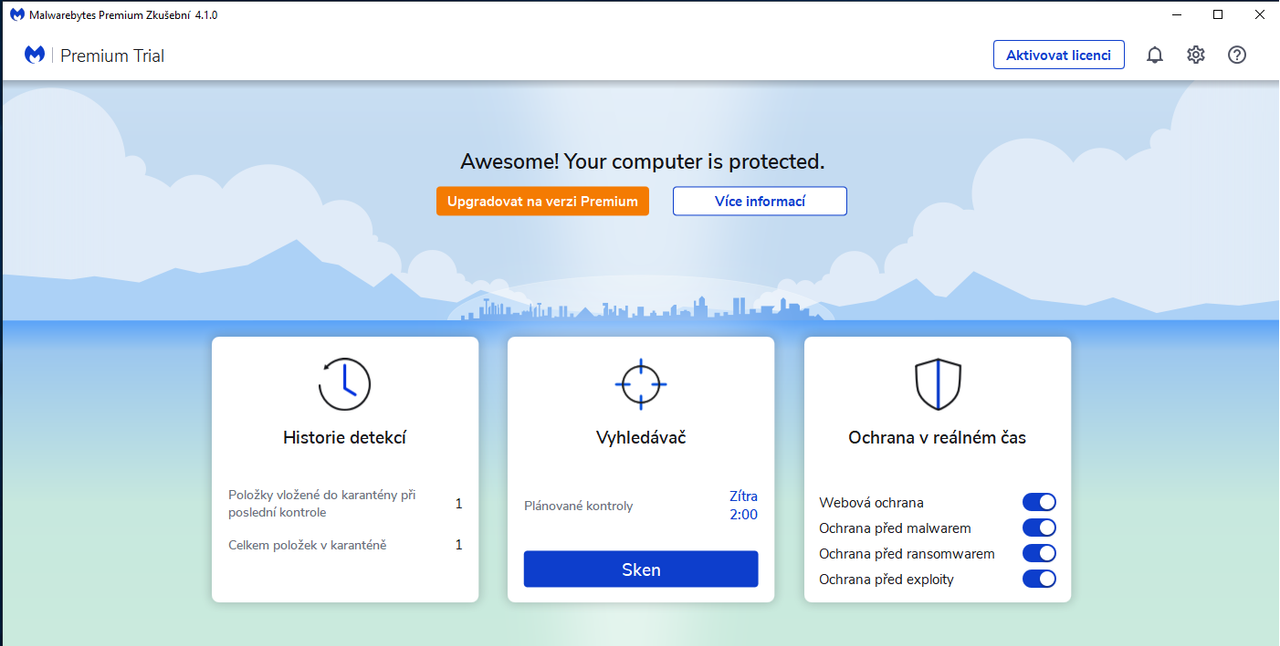Open the scheduled scan time Zítra 2:00
Screen dimensions: 1280x646
[743, 506]
